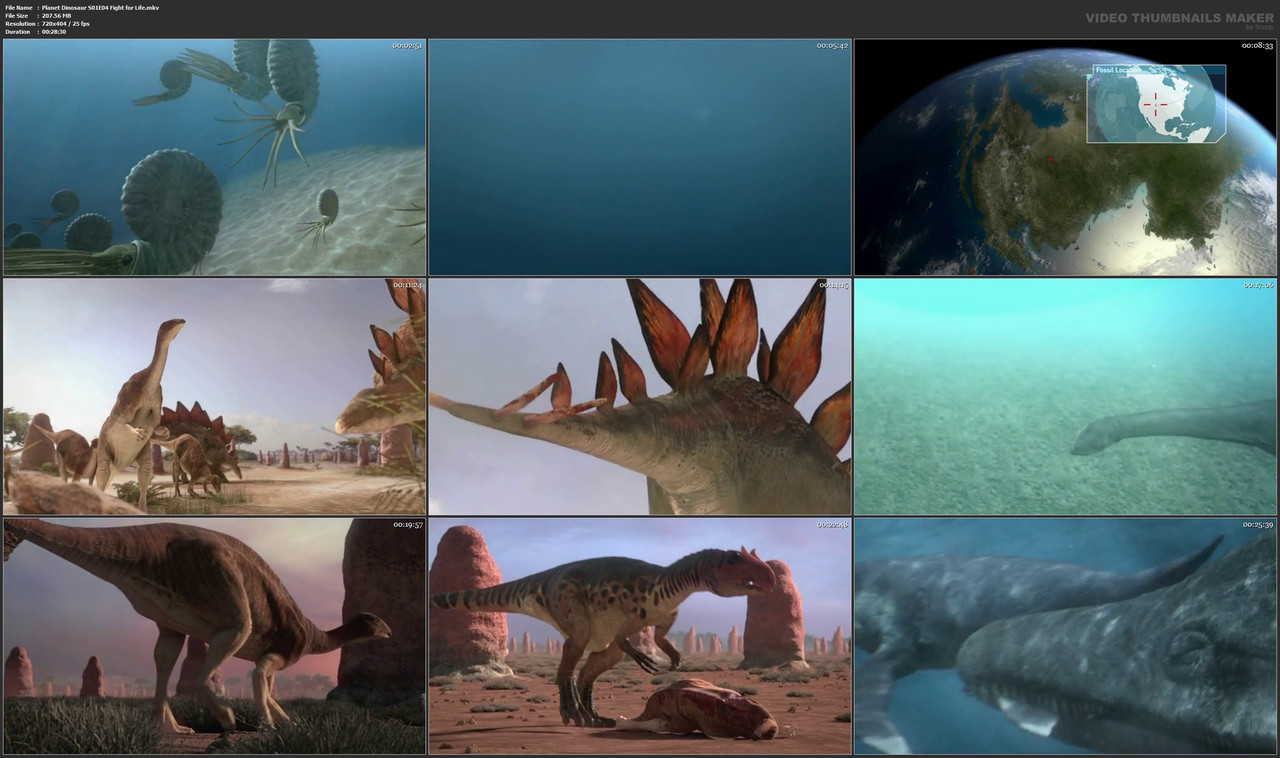Open the Stegosaurus back plates close-up frame
The height and width of the screenshot is (758, 1280).
(x=639, y=395)
